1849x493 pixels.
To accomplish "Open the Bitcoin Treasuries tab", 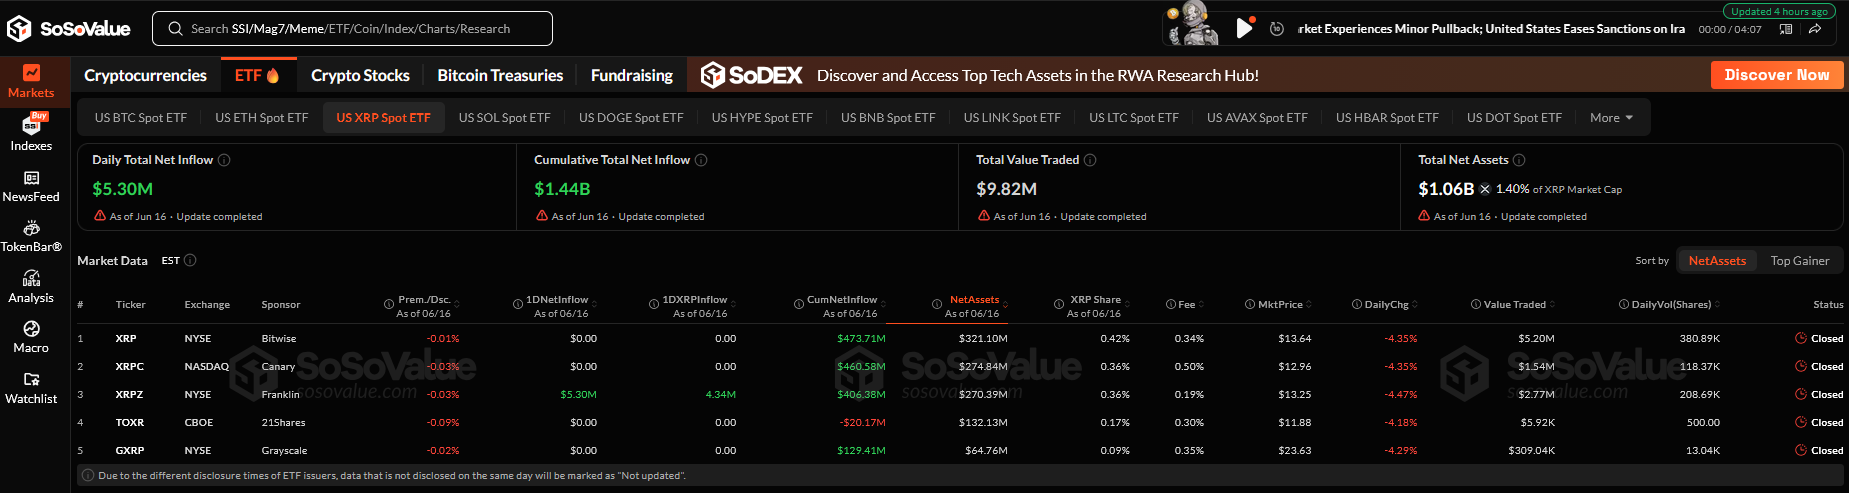I will click(x=500, y=75).
